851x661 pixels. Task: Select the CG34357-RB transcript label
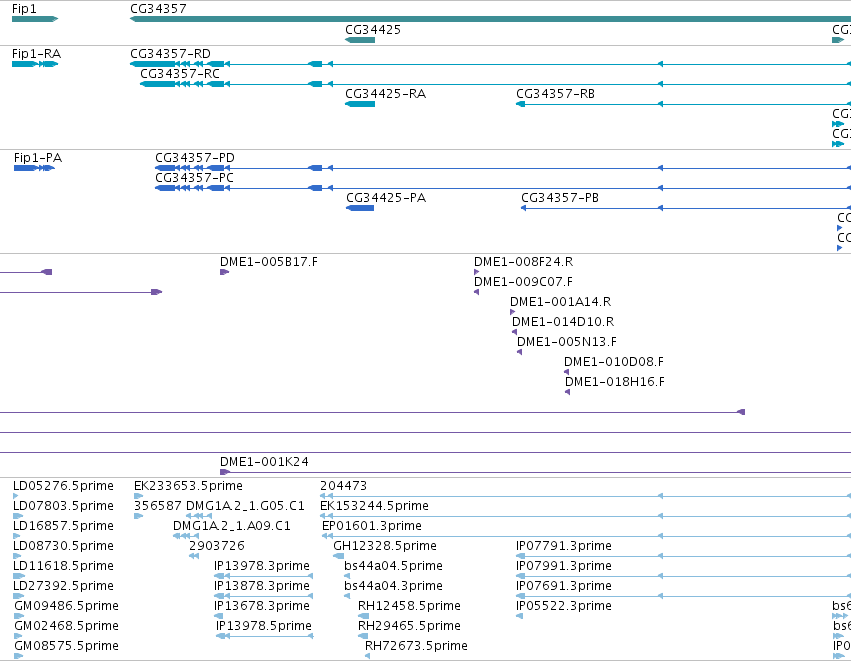point(556,94)
